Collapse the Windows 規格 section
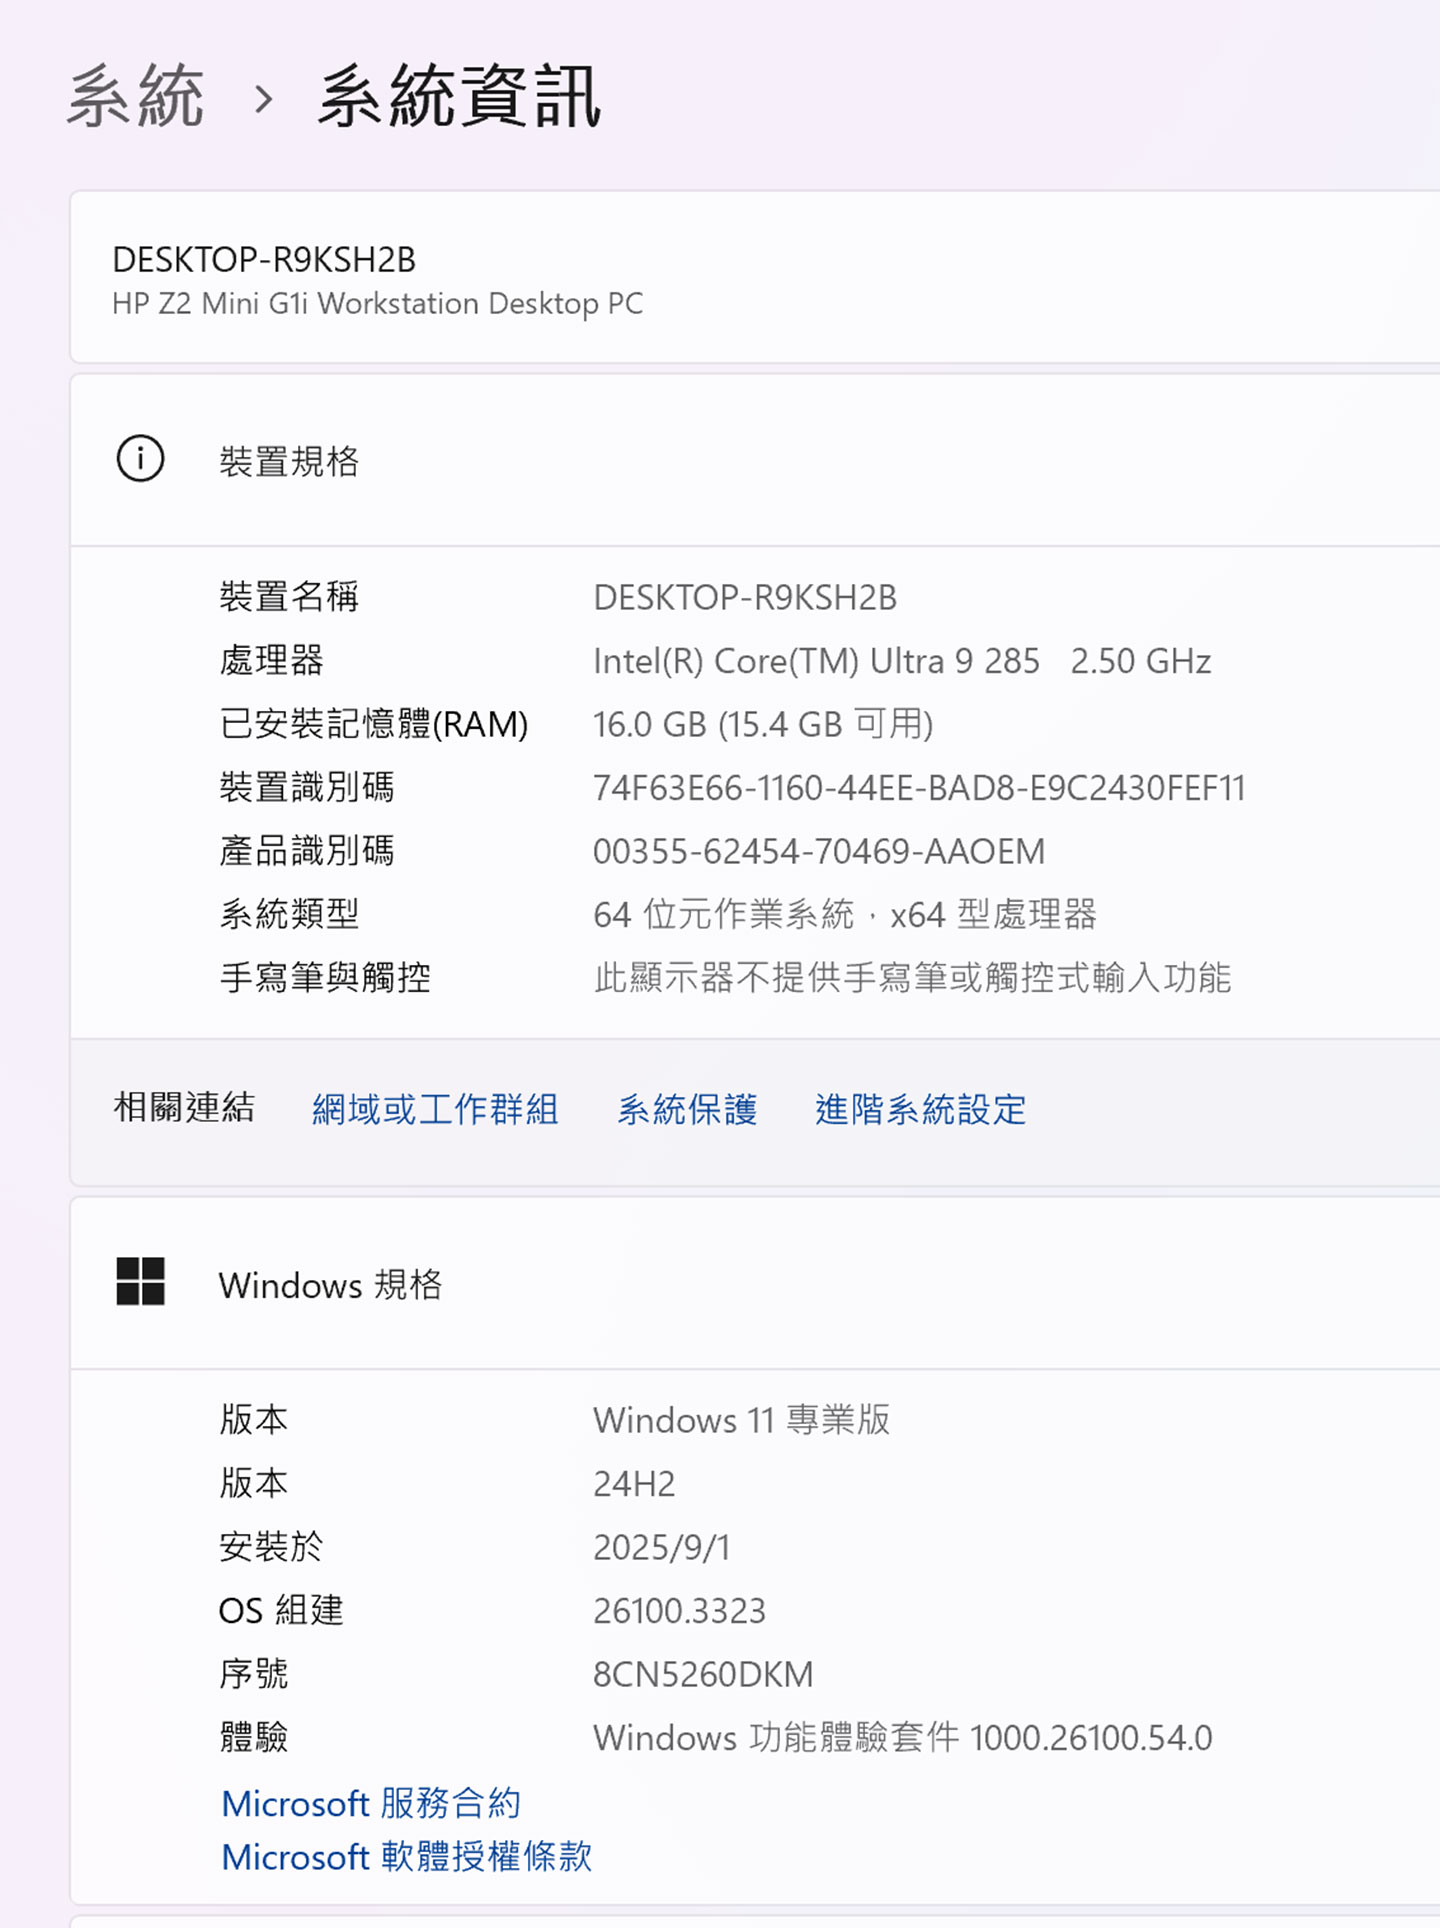The width and height of the screenshot is (1440, 1928). click(333, 1286)
